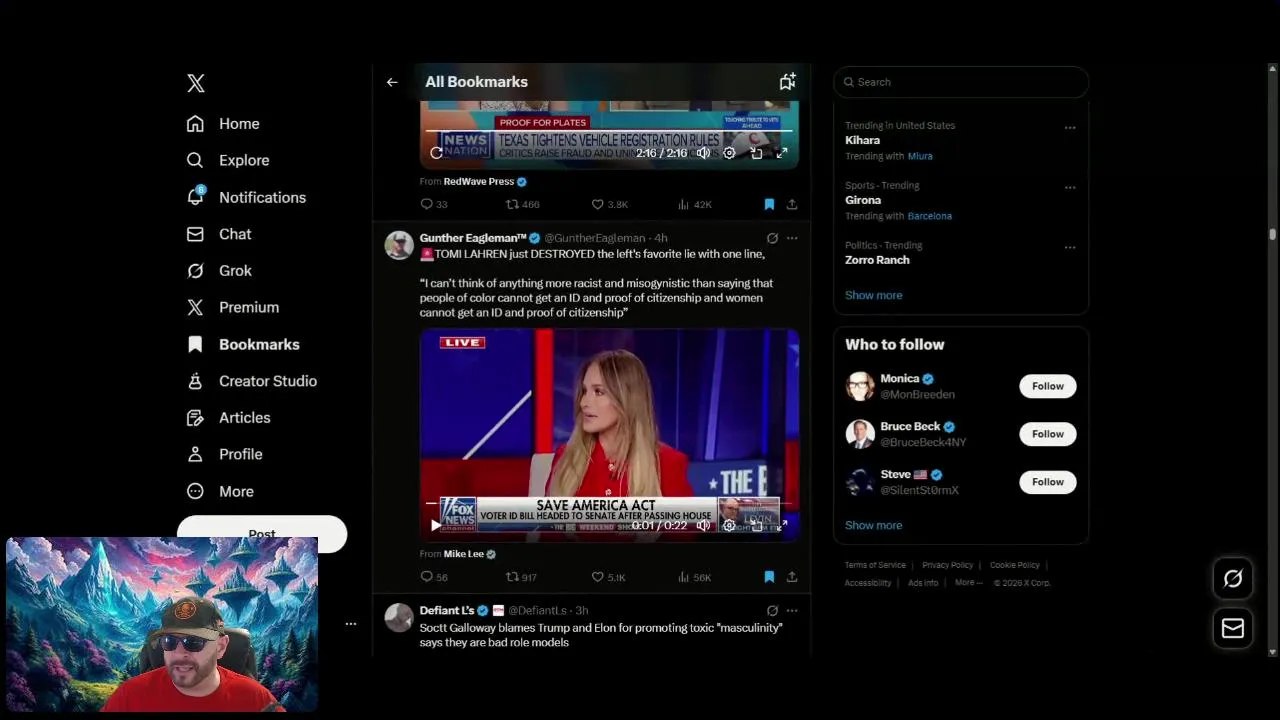This screenshot has width=1280, height=720.
Task: Enter fullscreen on Texas registration video
Action: [x=782, y=153]
